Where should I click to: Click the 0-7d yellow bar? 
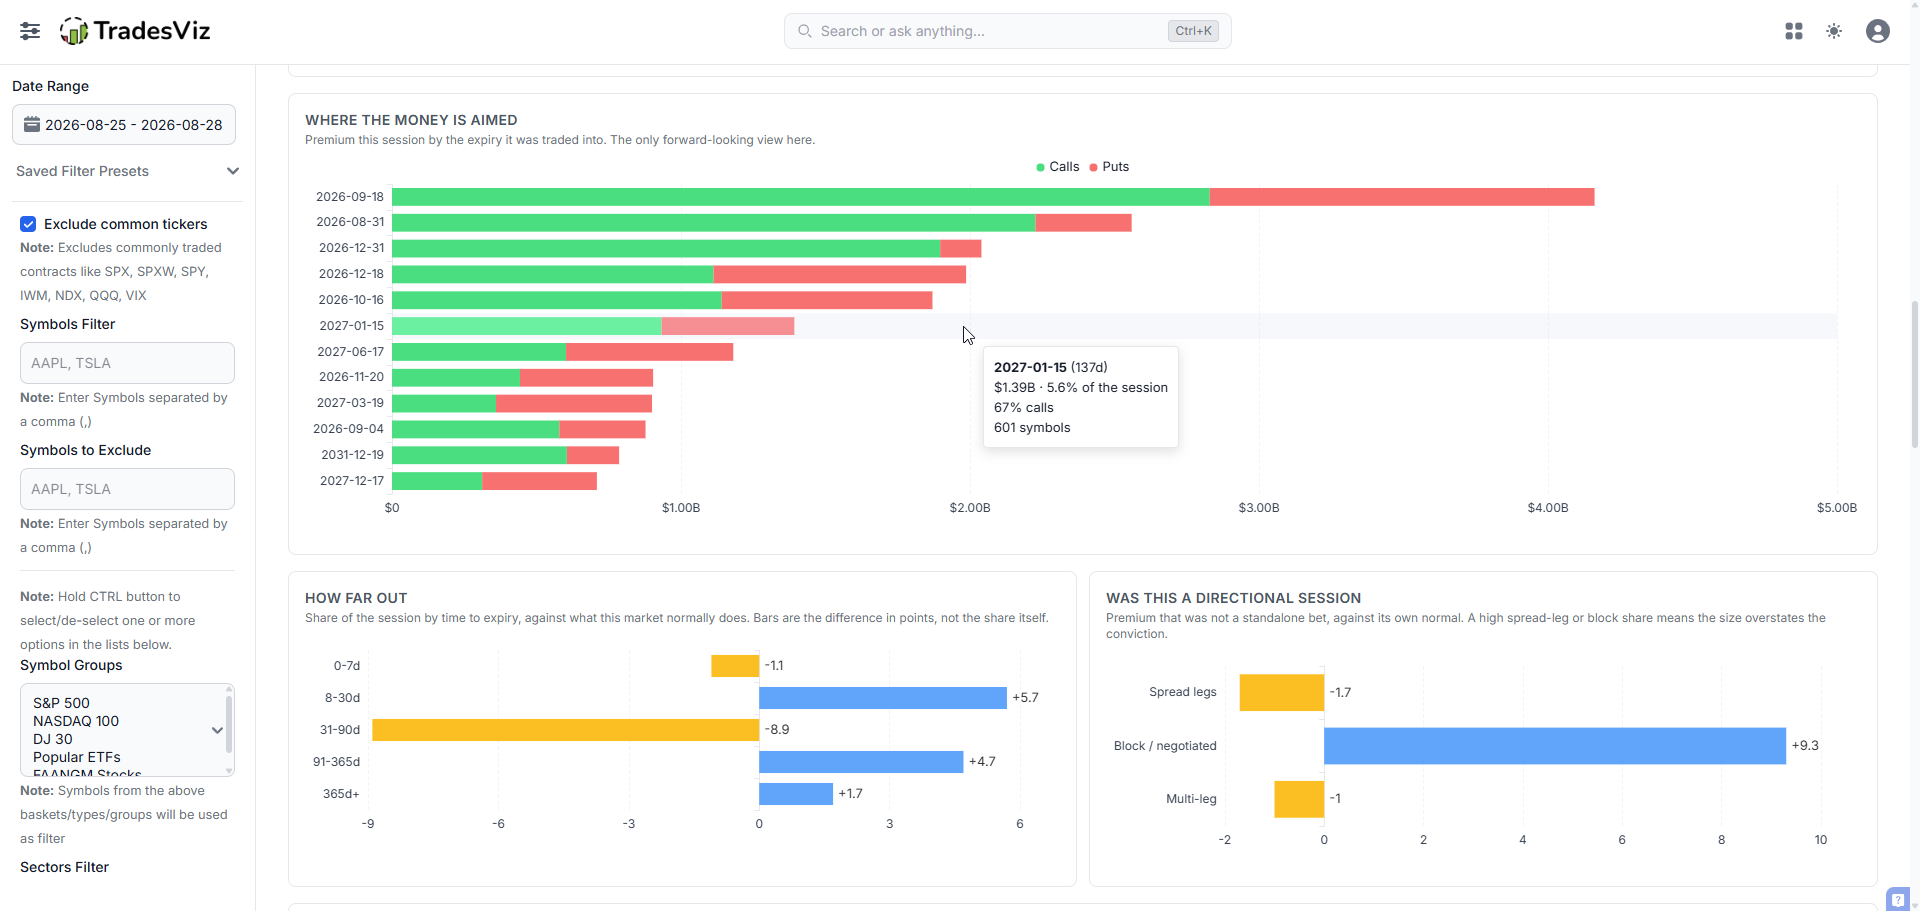(735, 666)
